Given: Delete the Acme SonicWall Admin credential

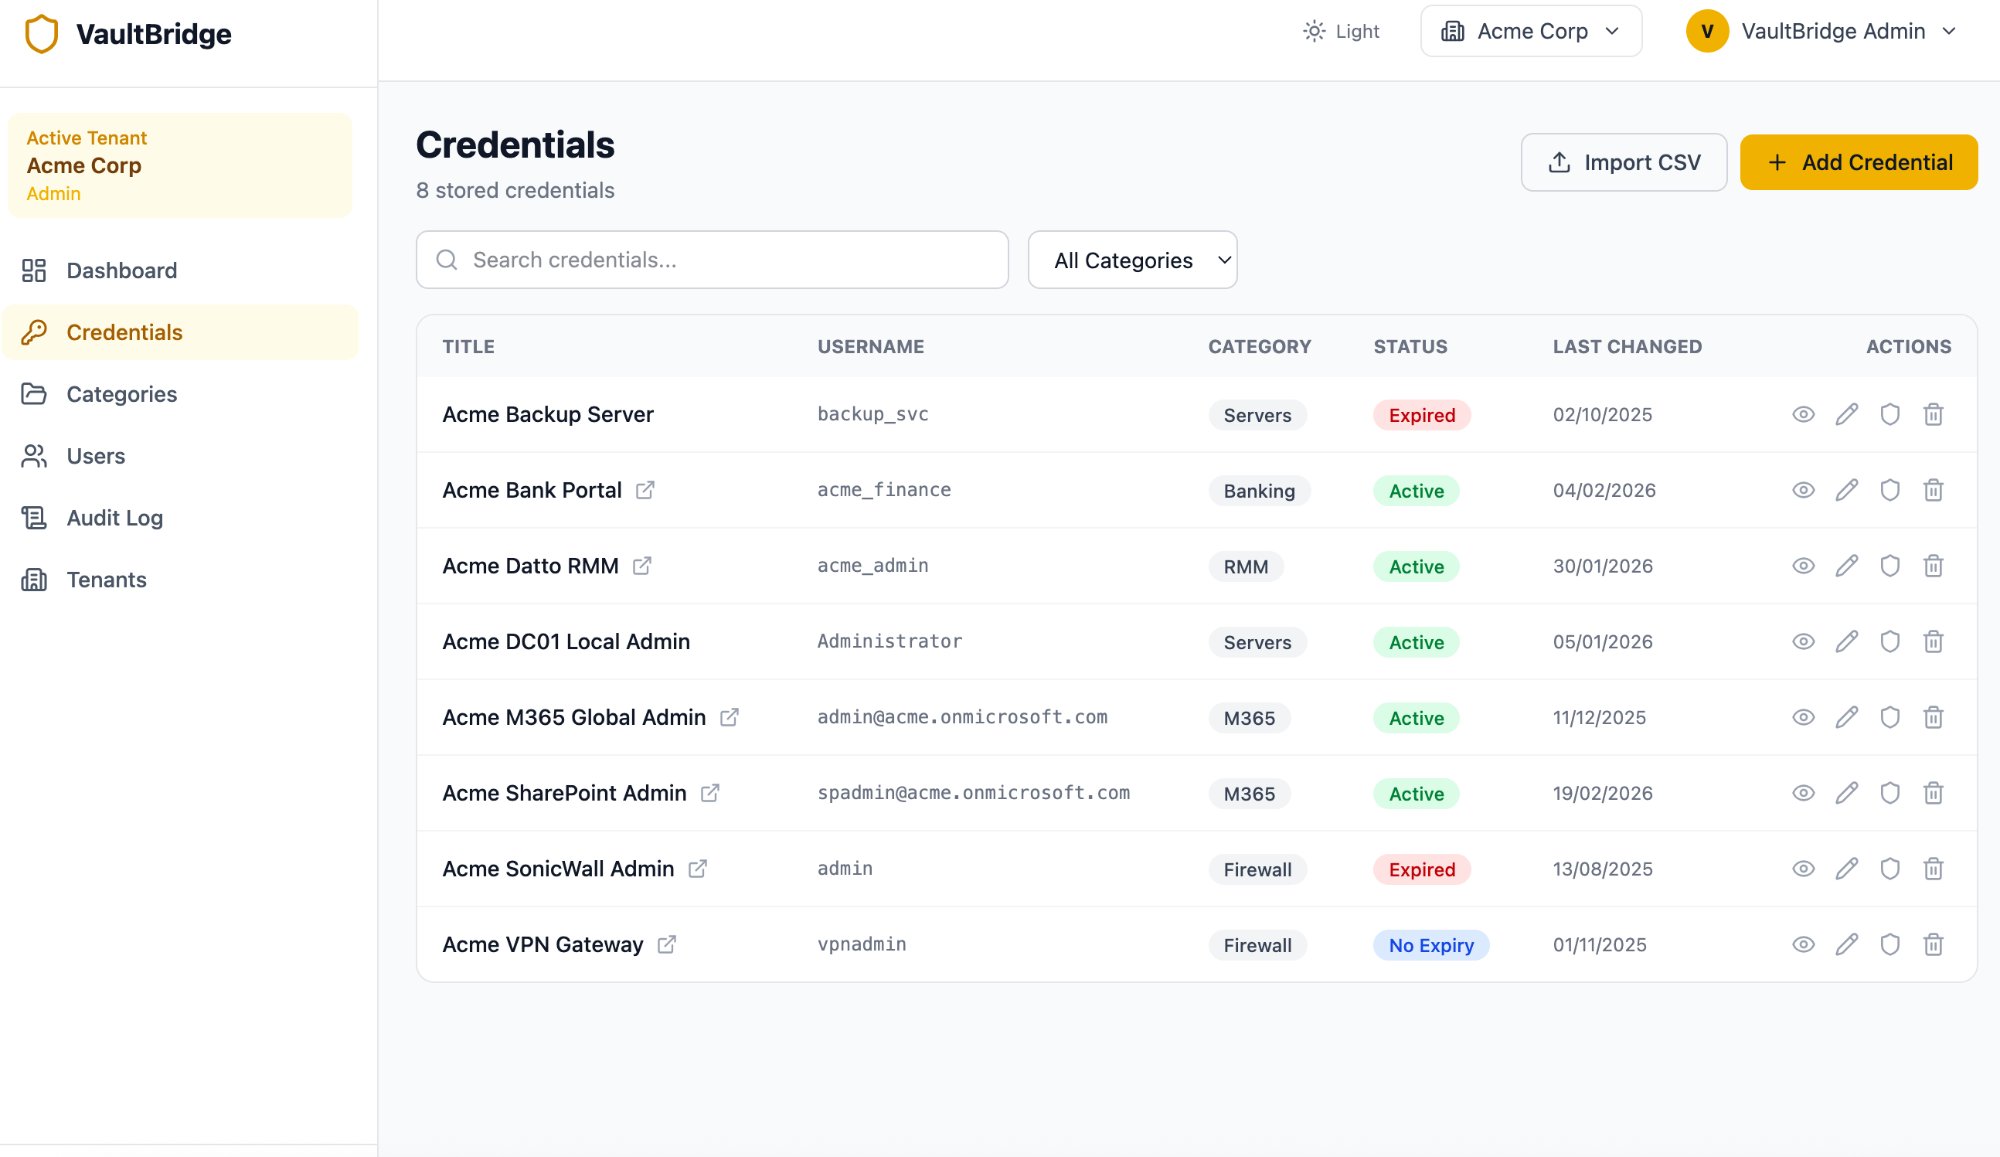Looking at the screenshot, I should (x=1933, y=869).
